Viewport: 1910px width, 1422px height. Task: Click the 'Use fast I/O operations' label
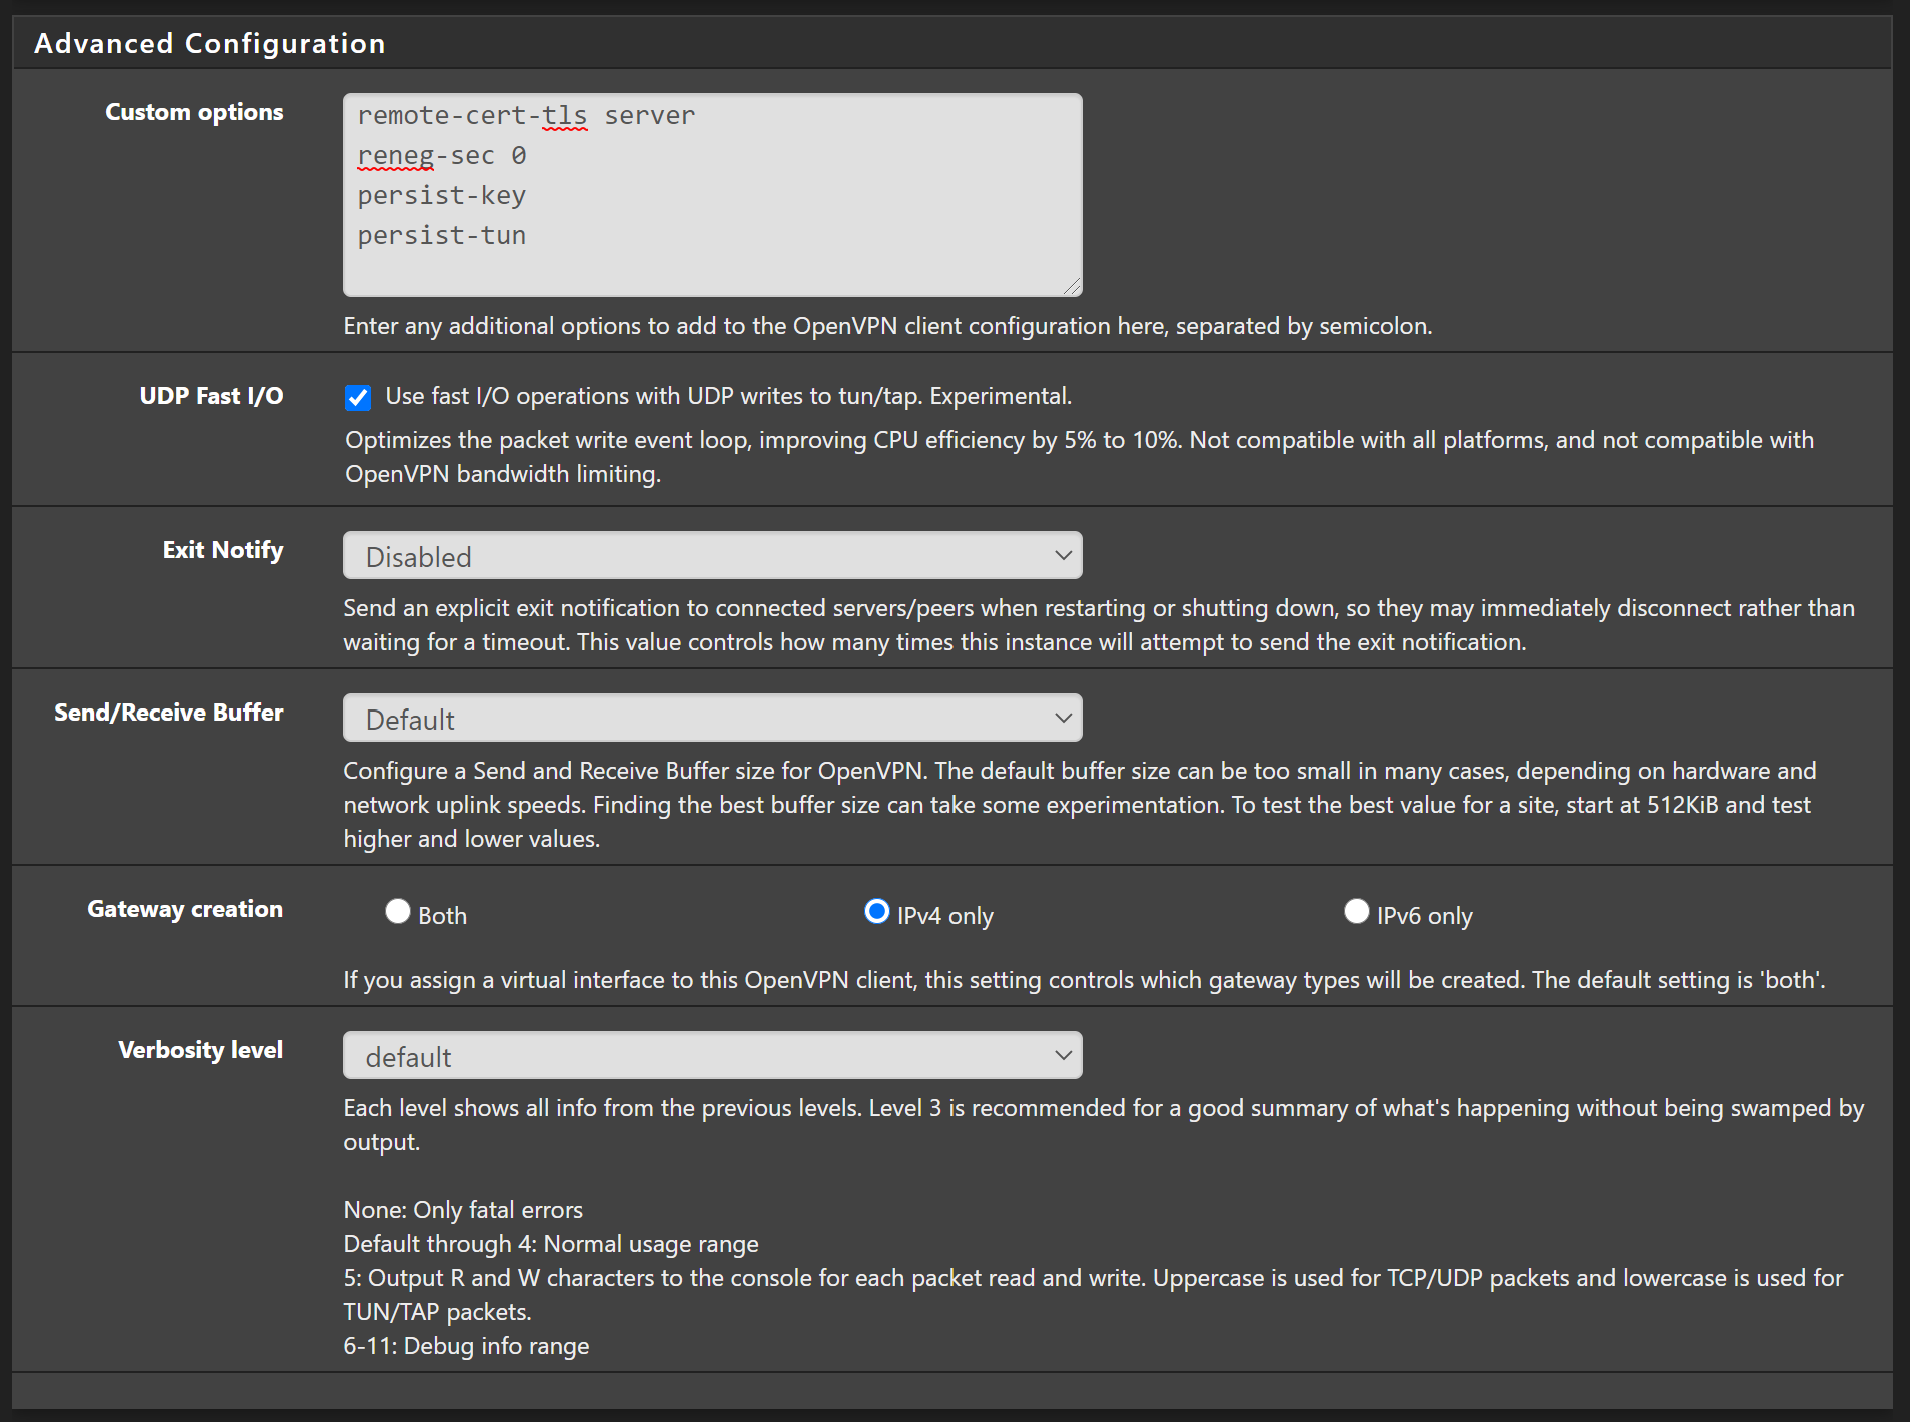(x=728, y=396)
